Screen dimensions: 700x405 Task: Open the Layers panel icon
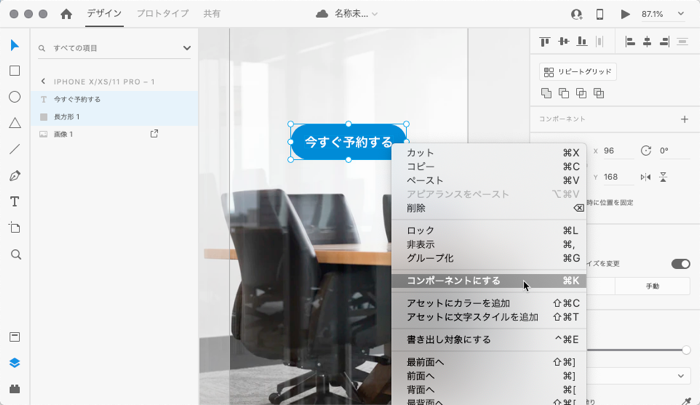tap(15, 363)
